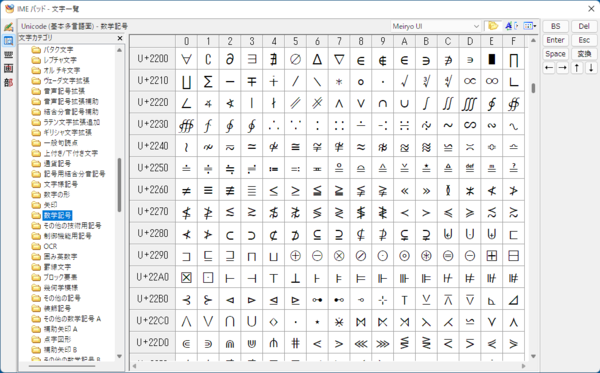Choose the ⊥ up tack symbol at U+22A5
The height and width of the screenshot is (373, 600).
tap(295, 277)
